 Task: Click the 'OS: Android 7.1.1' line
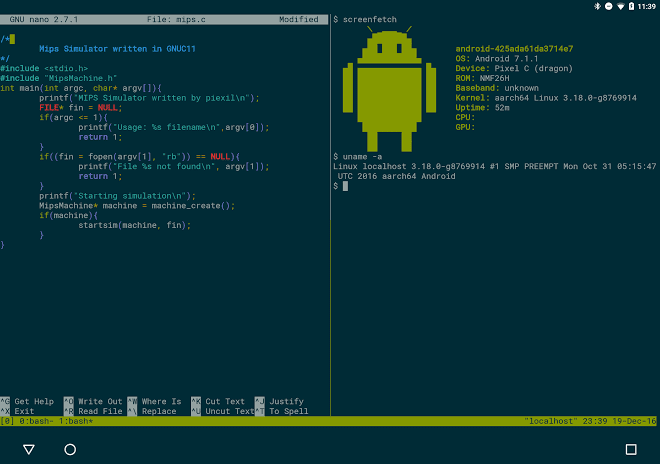497,59
